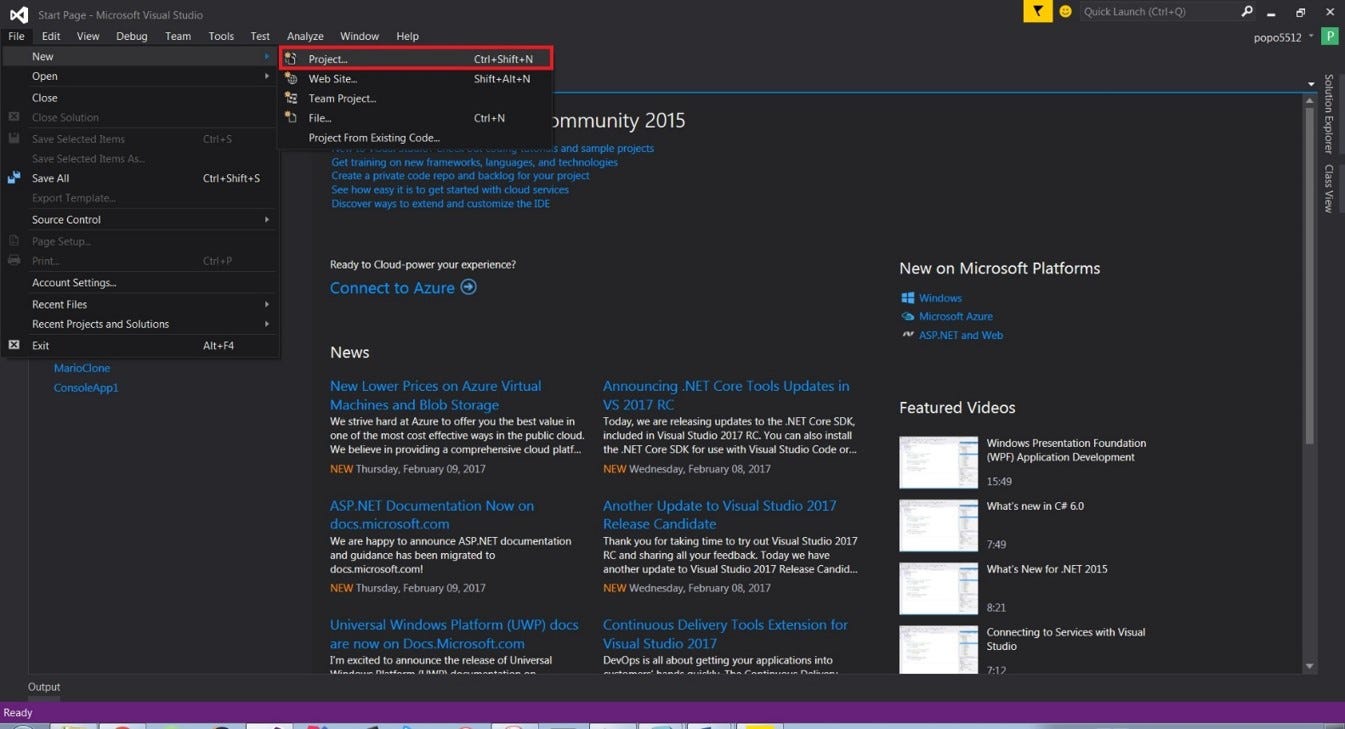Click the Print menu printer icon
The height and width of the screenshot is (729, 1345).
pyautogui.click(x=14, y=261)
